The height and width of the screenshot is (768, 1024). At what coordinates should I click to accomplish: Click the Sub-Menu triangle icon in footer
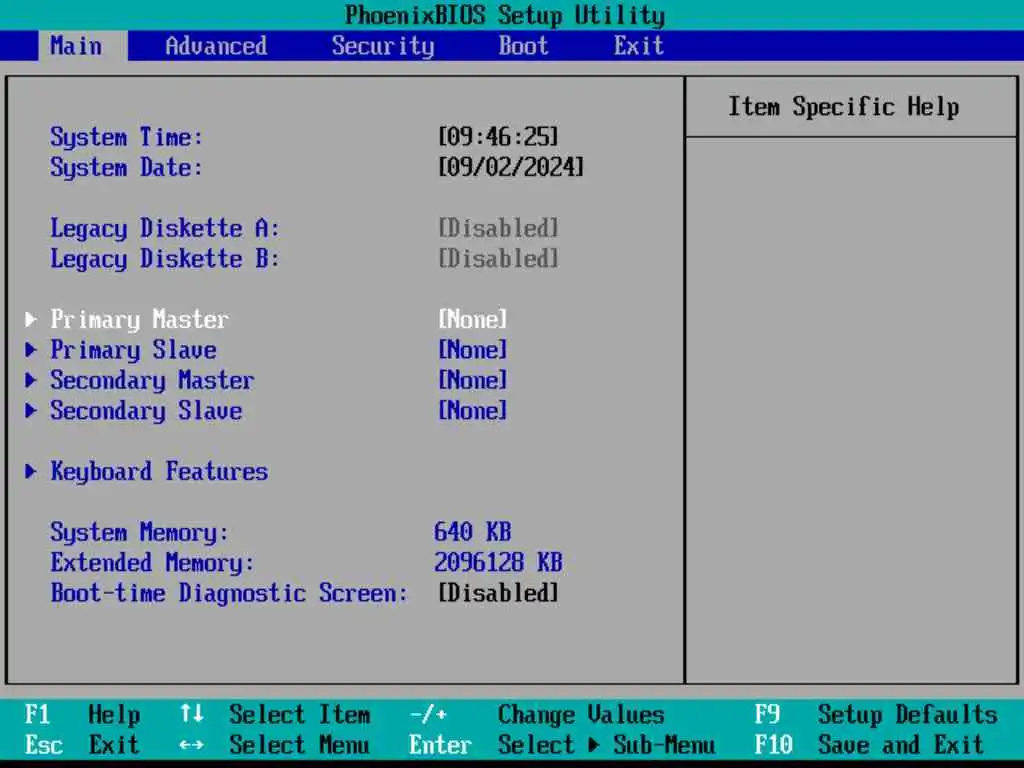point(594,745)
